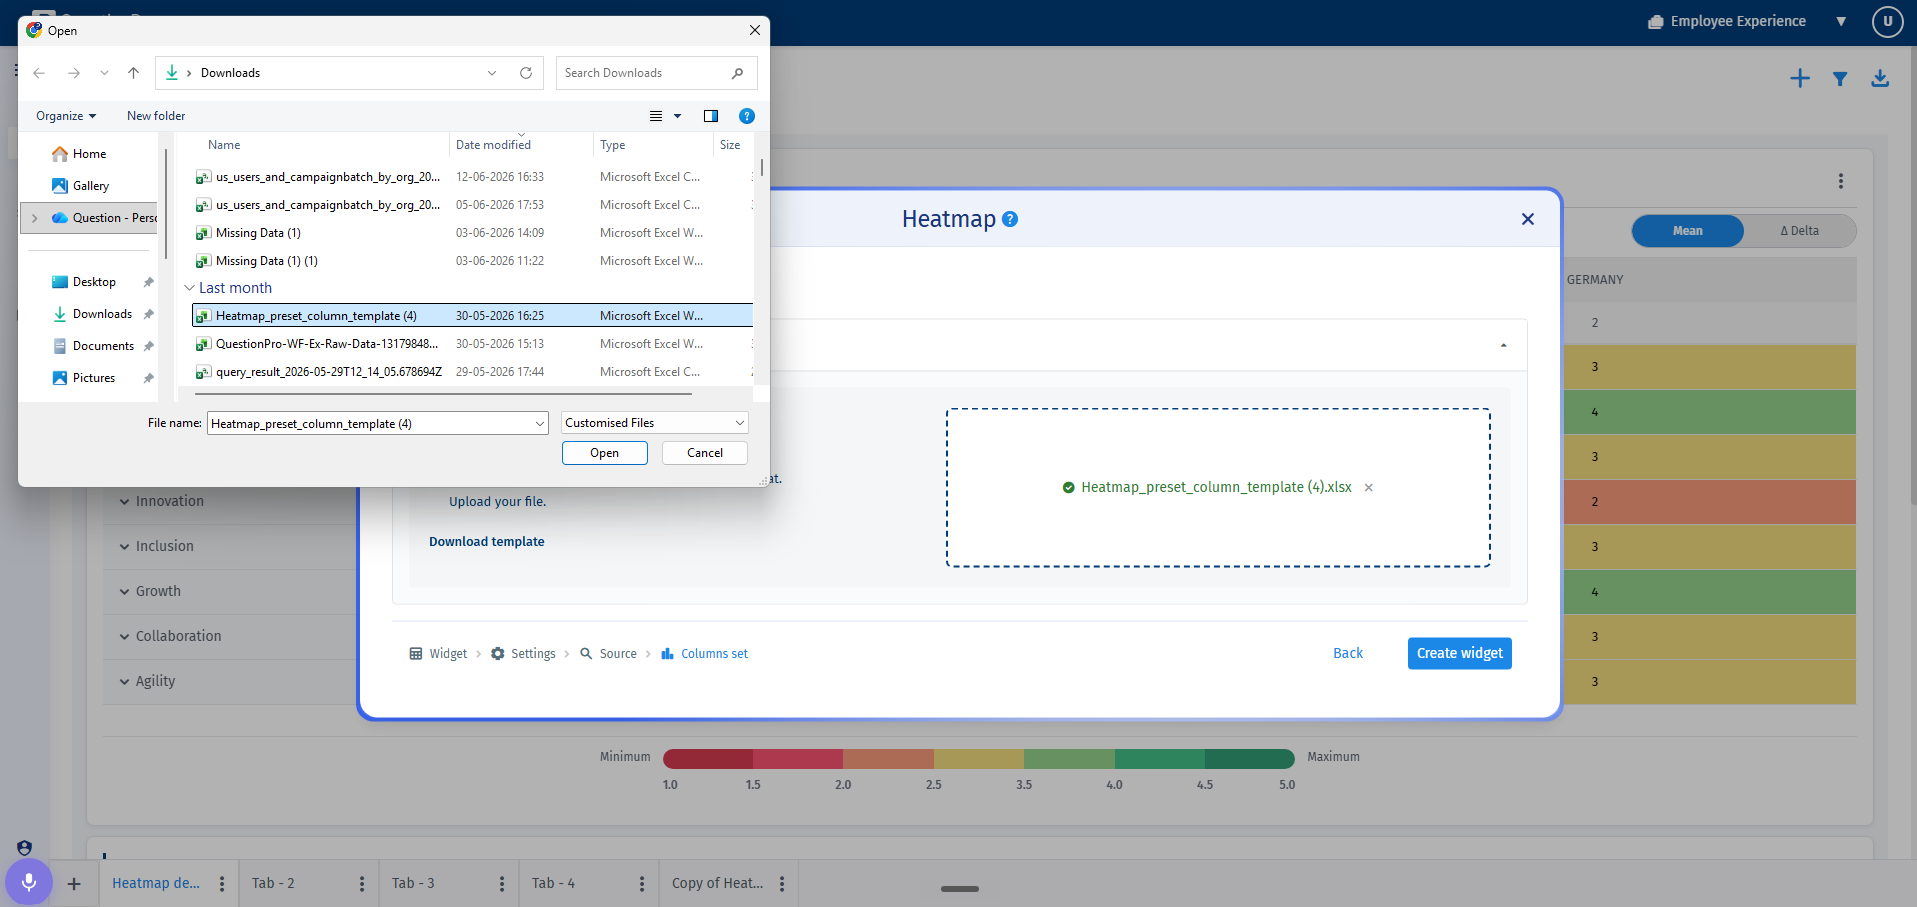This screenshot has width=1917, height=907.
Task: Select Heatmap_preset_column_template (4) in the file list
Action: (x=472, y=316)
